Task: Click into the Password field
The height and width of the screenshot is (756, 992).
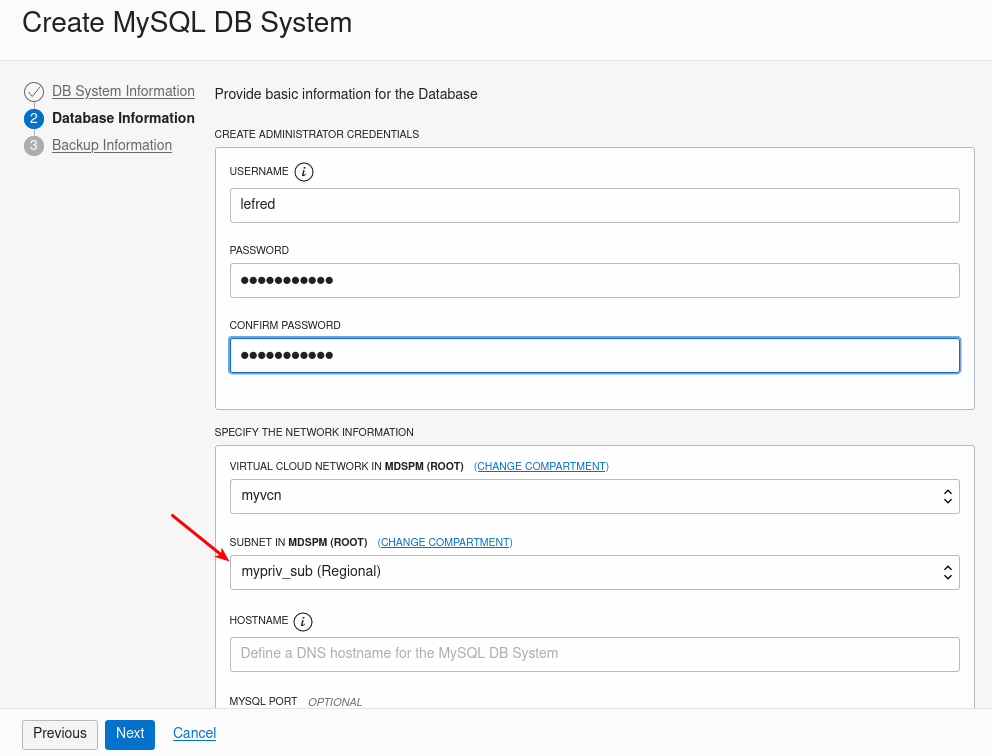Action: point(595,280)
